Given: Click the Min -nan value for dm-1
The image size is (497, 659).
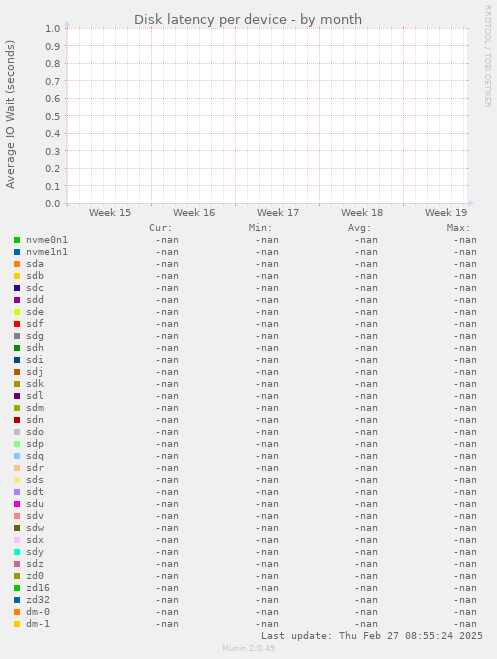Looking at the screenshot, I should pyautogui.click(x=267, y=624).
